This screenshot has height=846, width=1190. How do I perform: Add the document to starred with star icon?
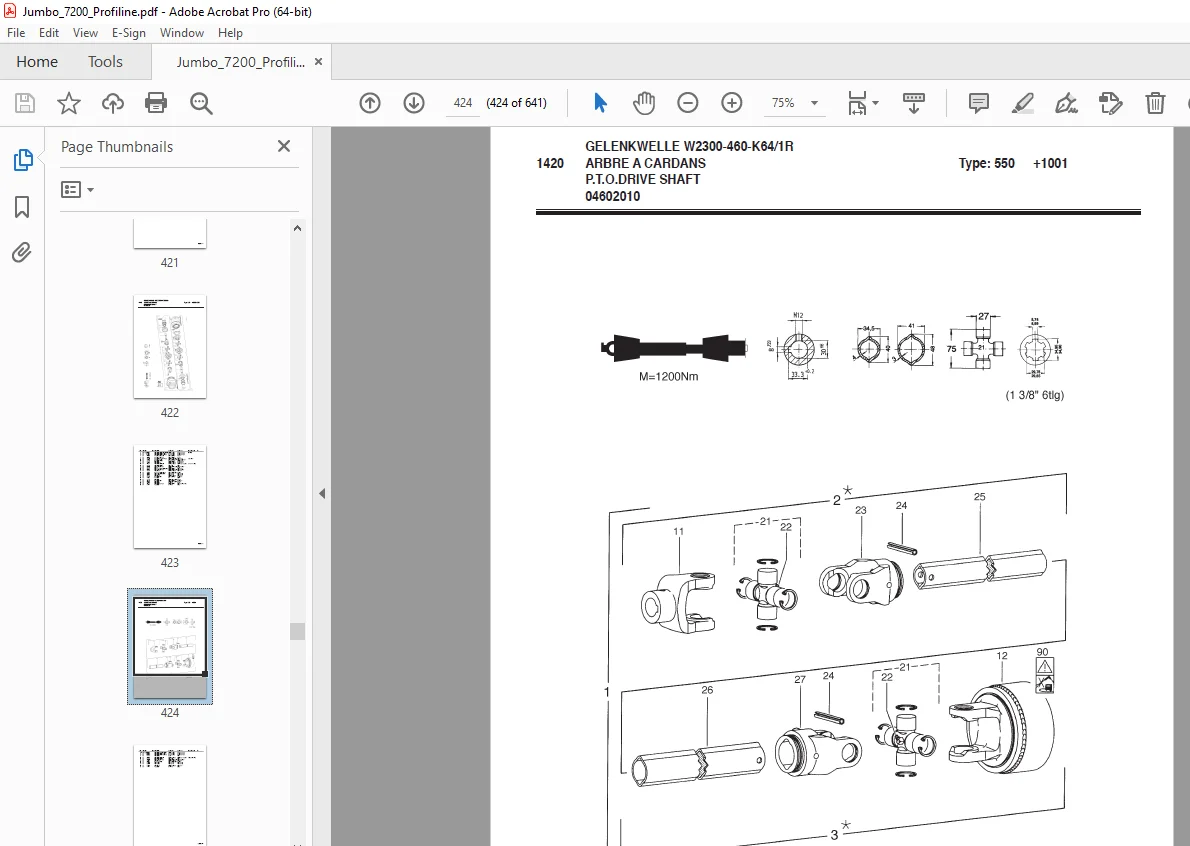69,103
